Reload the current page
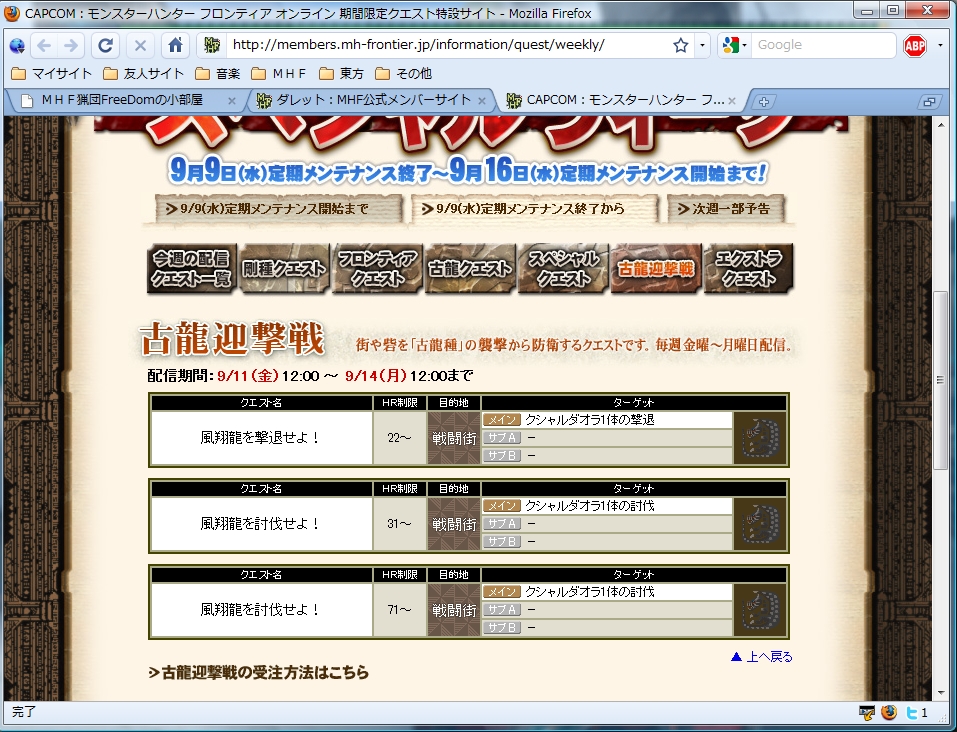 coord(105,45)
